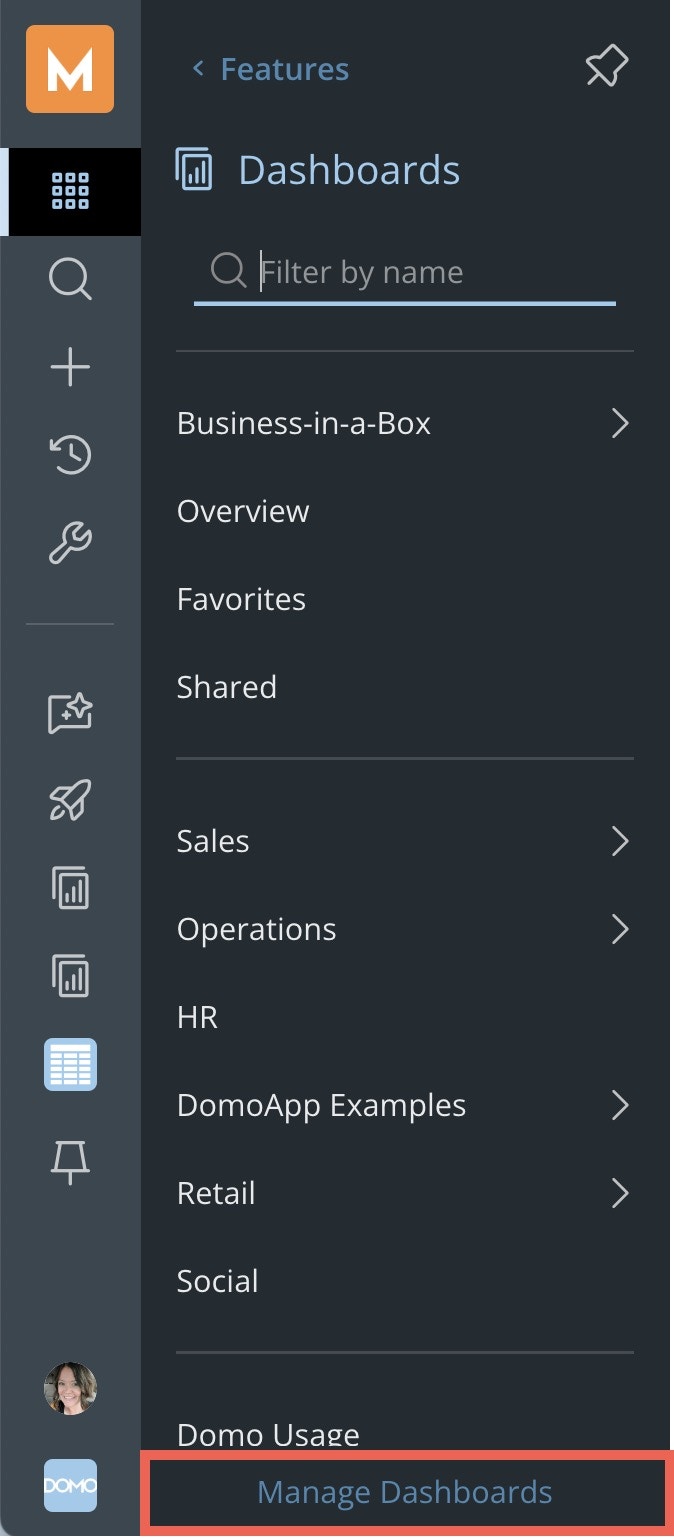
Task: Select the Overview menu item
Action: [243, 511]
